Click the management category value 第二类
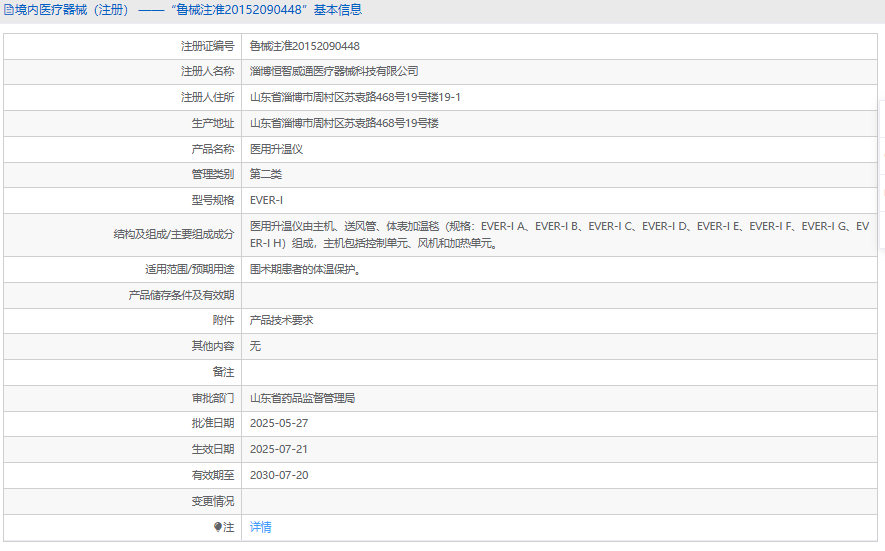 click(x=266, y=174)
